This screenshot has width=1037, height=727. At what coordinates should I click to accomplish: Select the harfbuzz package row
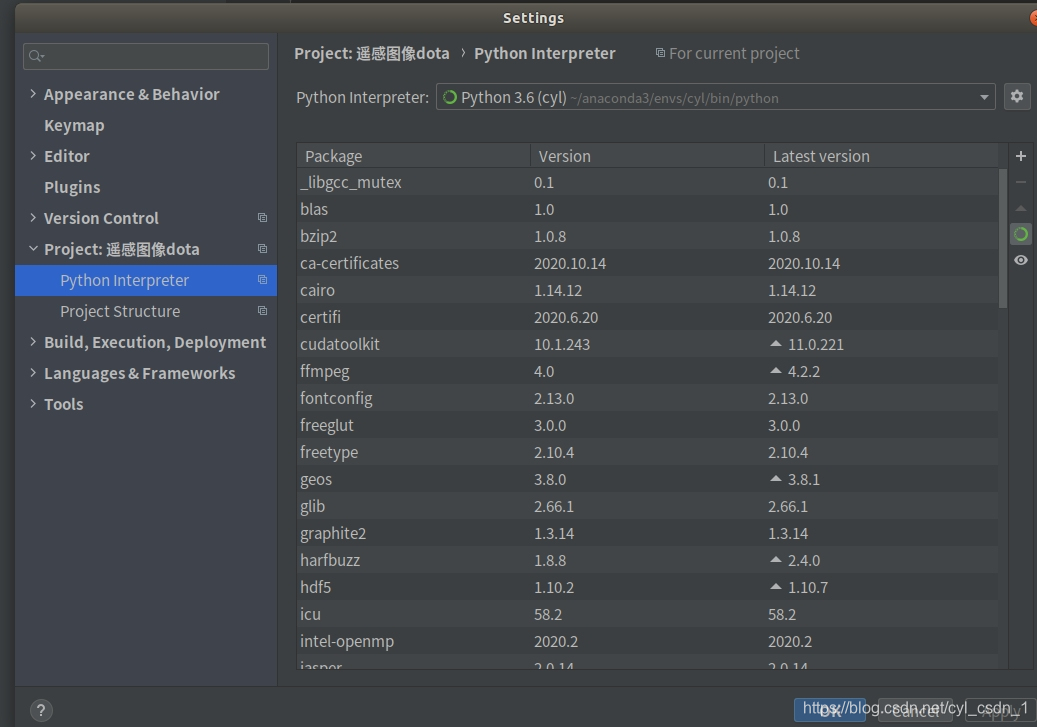tap(647, 560)
